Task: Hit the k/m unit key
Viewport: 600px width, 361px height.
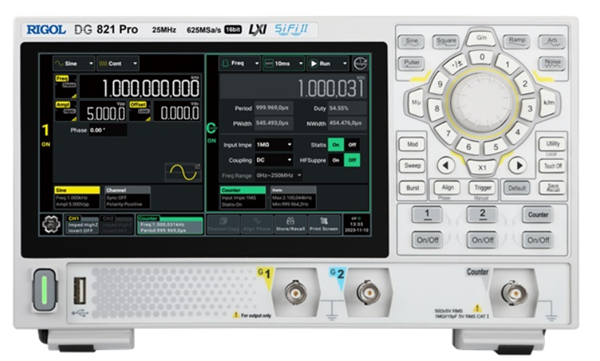Action: click(549, 103)
